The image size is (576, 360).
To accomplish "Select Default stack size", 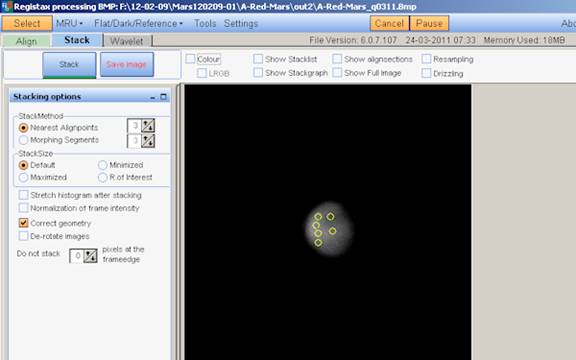I will [24, 165].
